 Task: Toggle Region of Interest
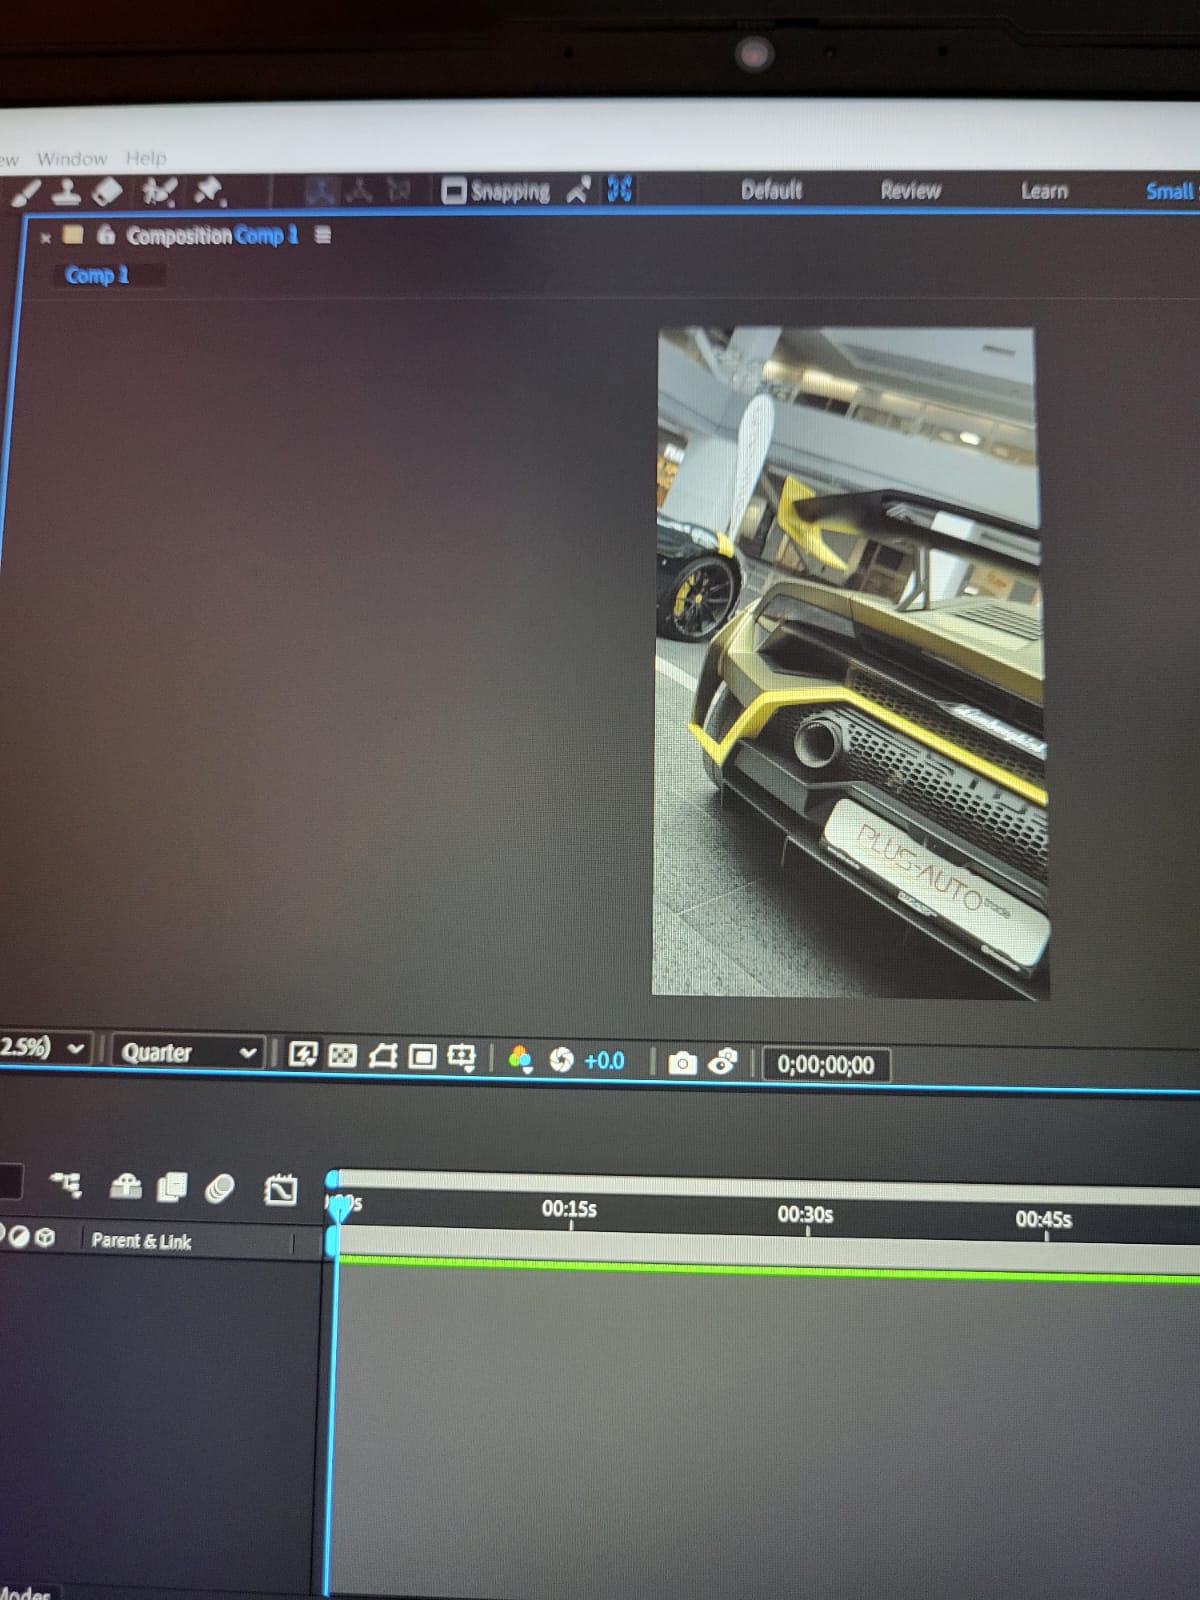tap(423, 1056)
